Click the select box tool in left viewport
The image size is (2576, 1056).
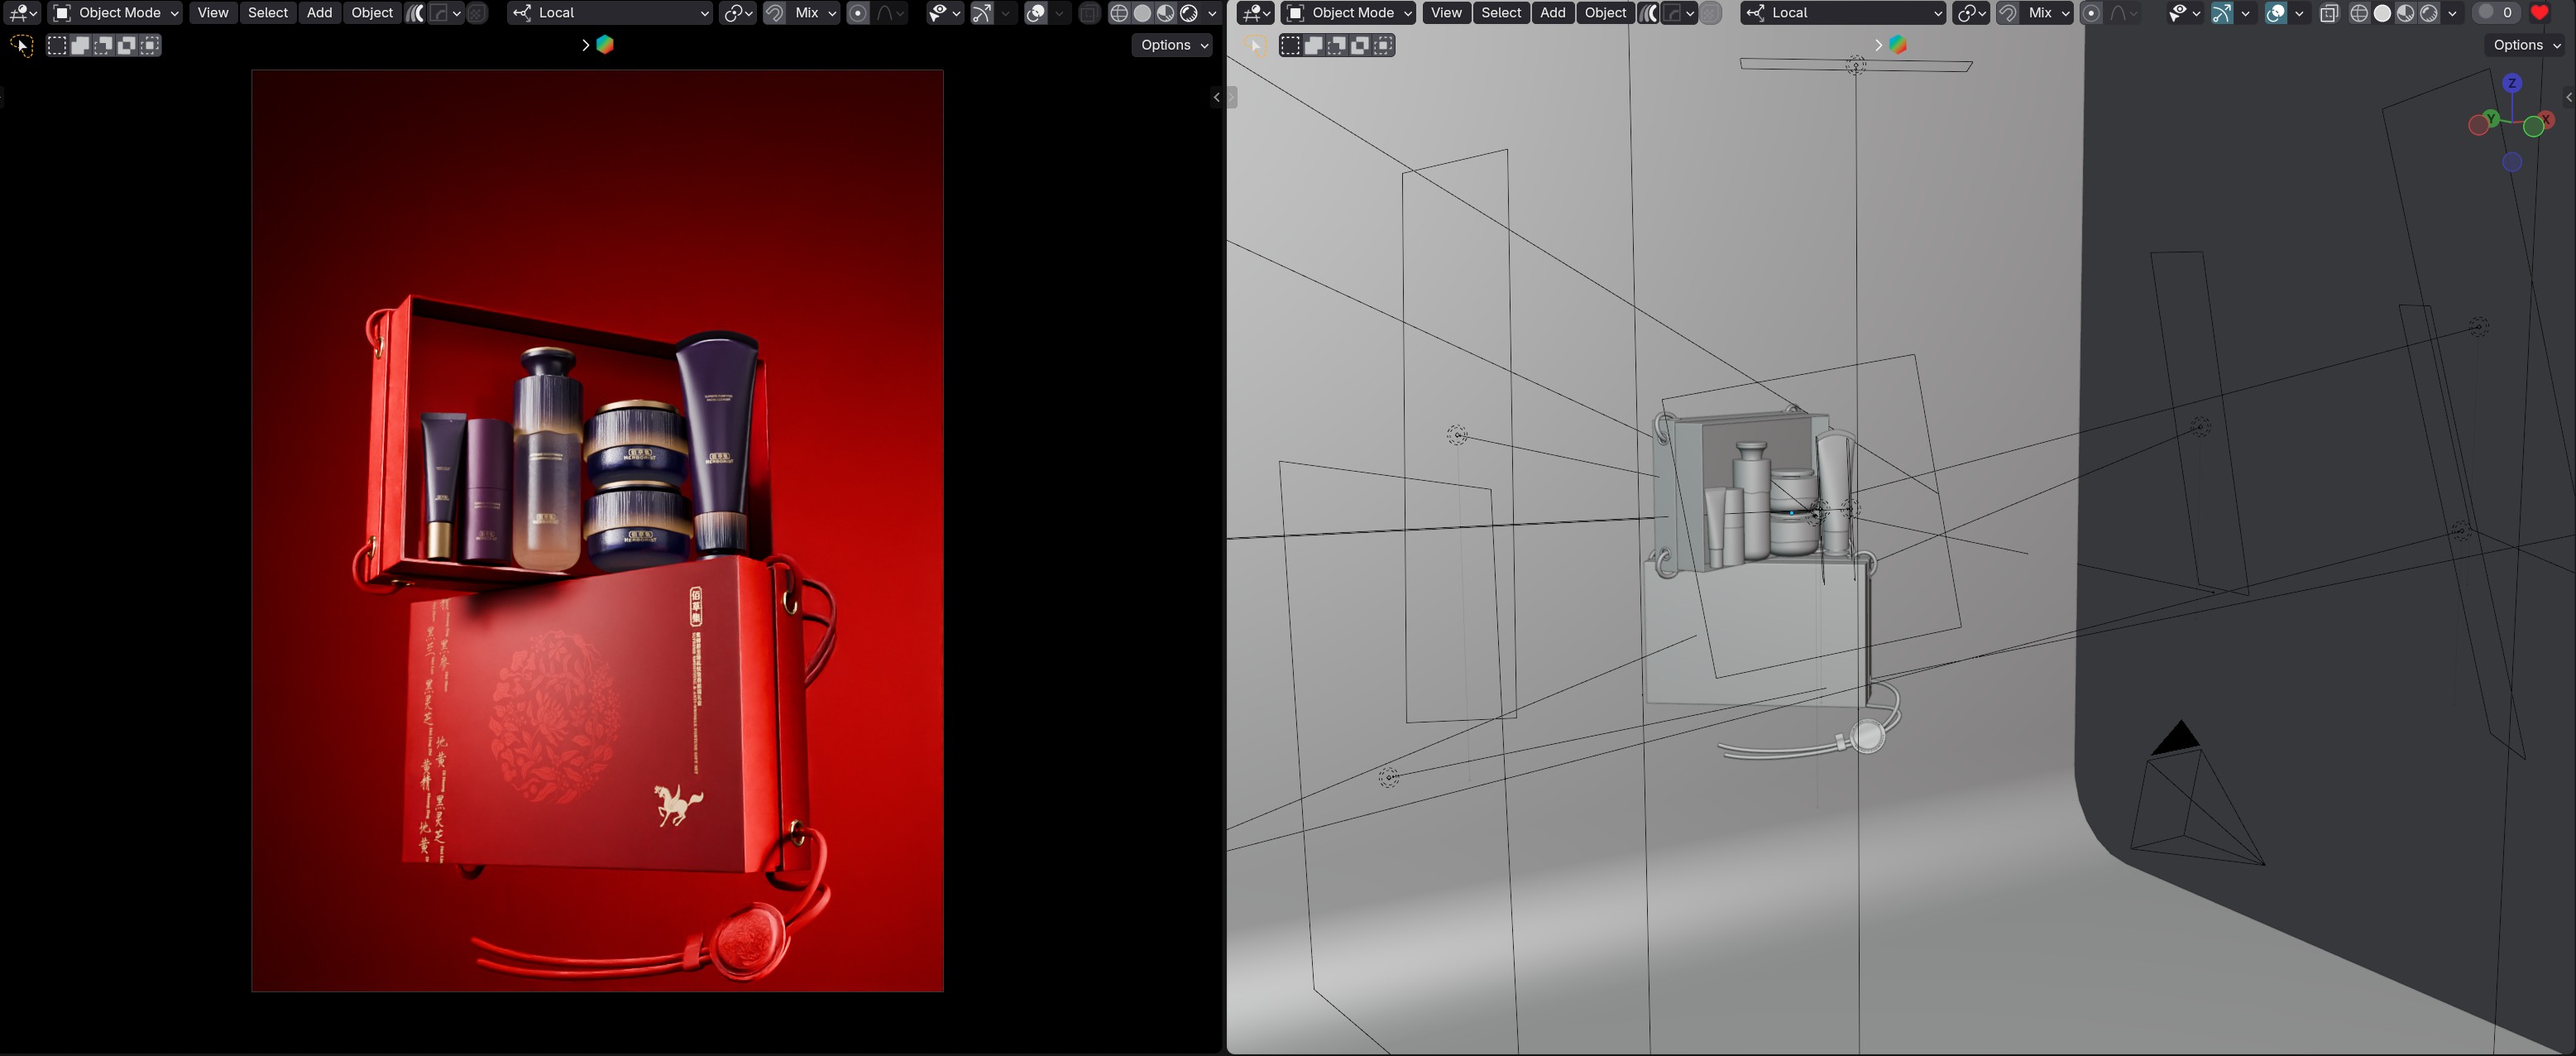click(x=57, y=45)
